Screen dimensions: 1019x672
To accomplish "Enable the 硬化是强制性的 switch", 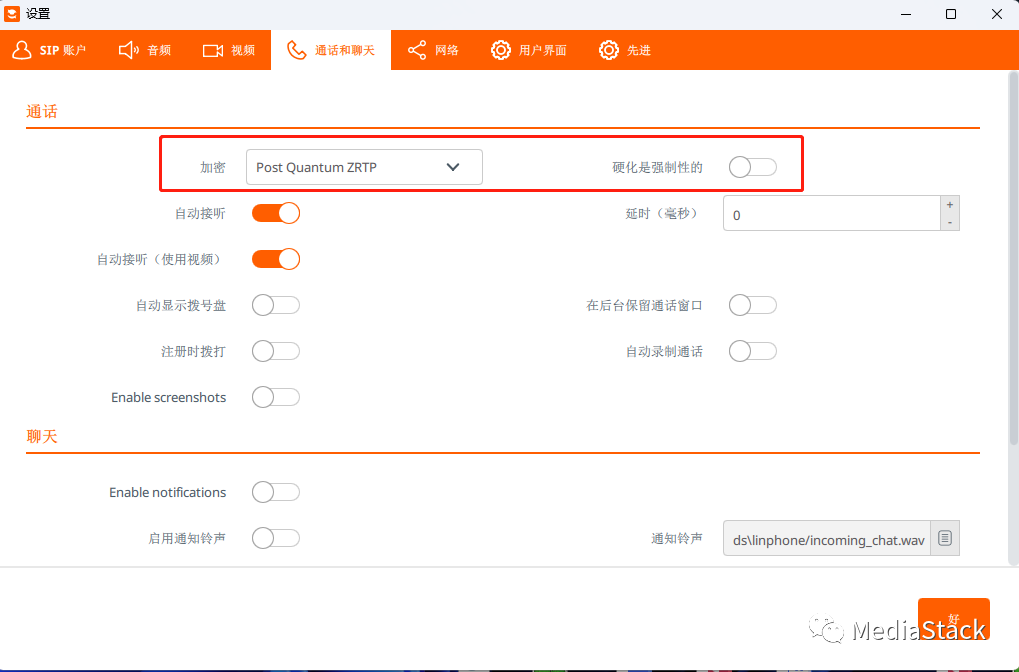I will 752,168.
